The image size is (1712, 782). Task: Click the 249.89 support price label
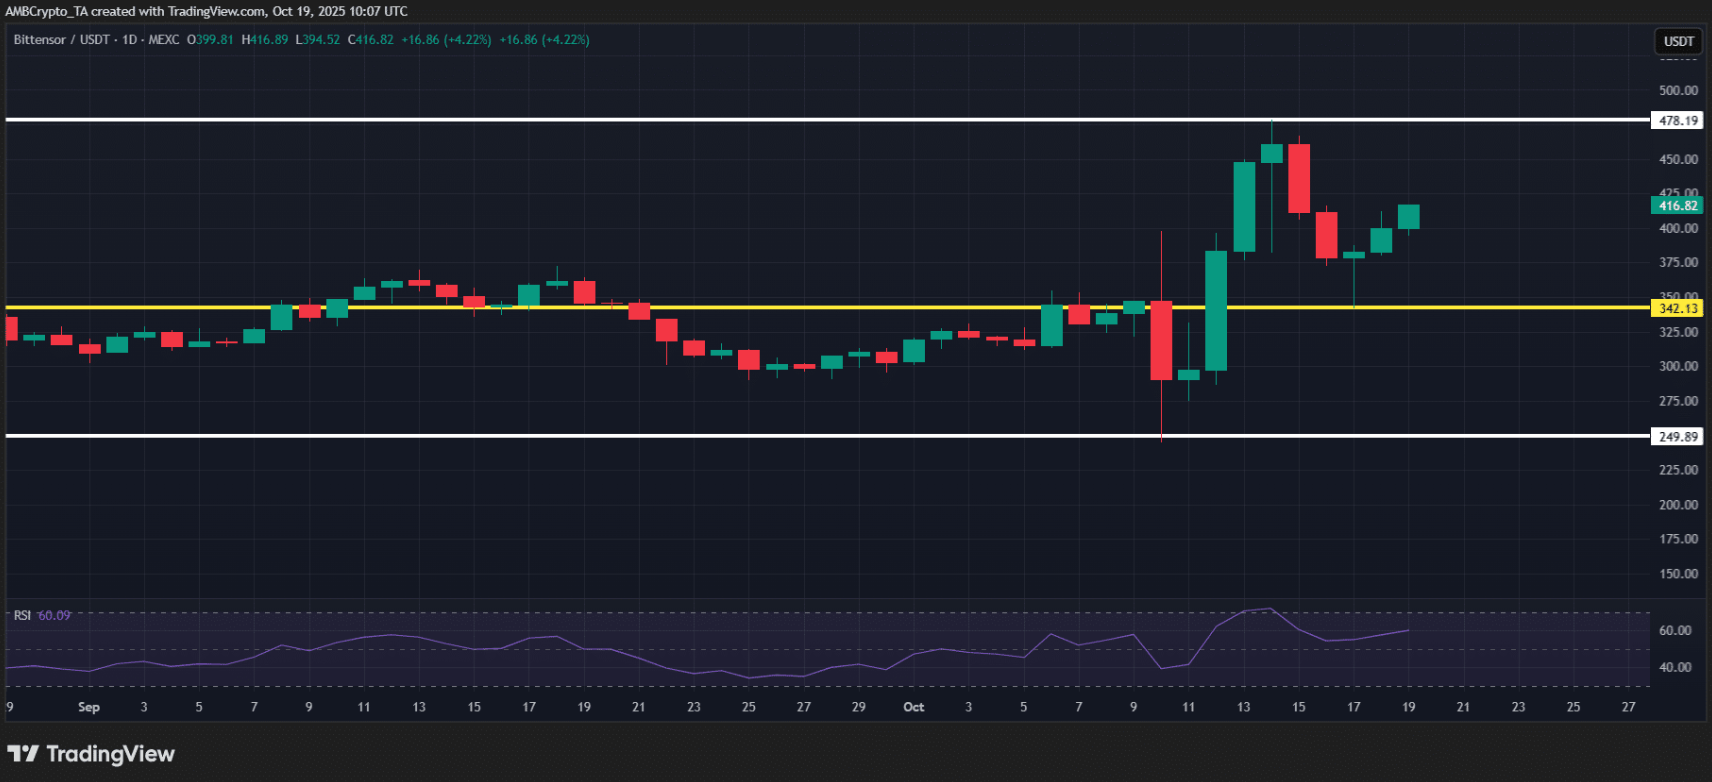point(1678,437)
